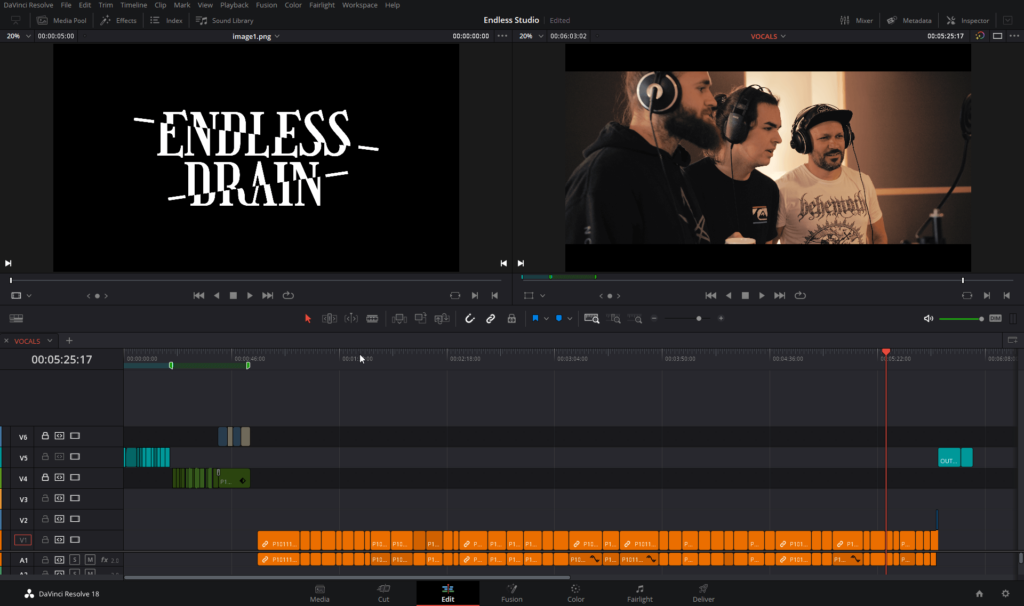Mute audio track A1
The height and width of the screenshot is (606, 1024).
click(x=90, y=559)
